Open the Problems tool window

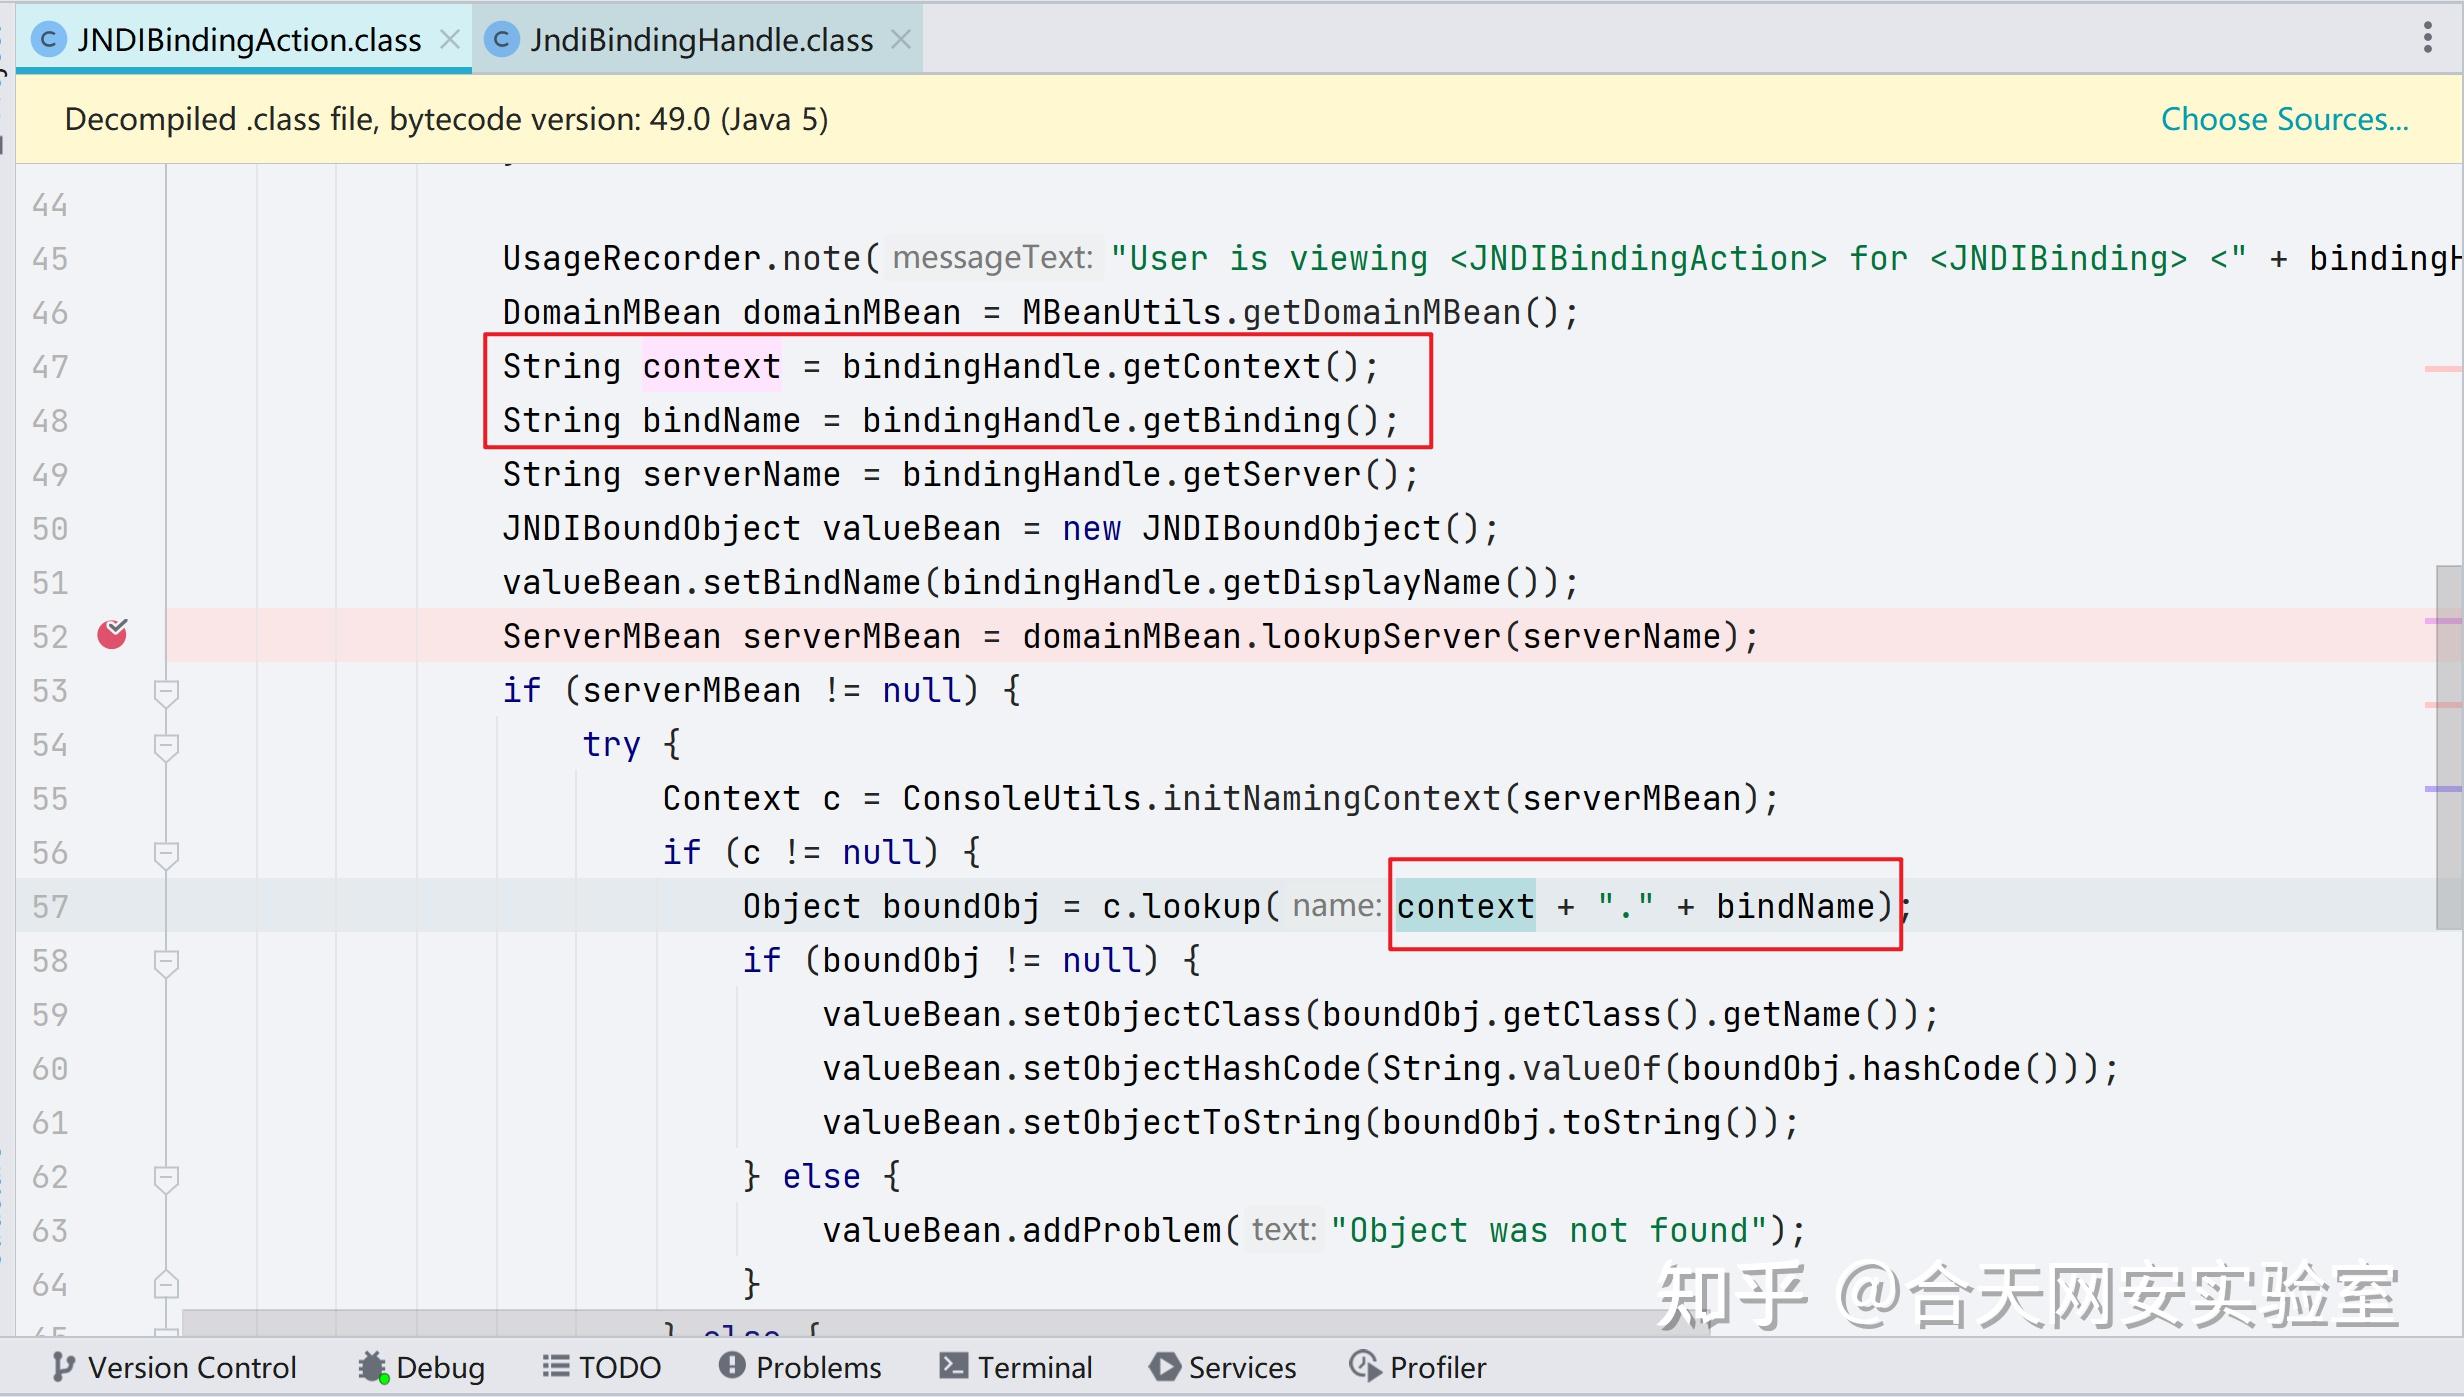tap(800, 1367)
